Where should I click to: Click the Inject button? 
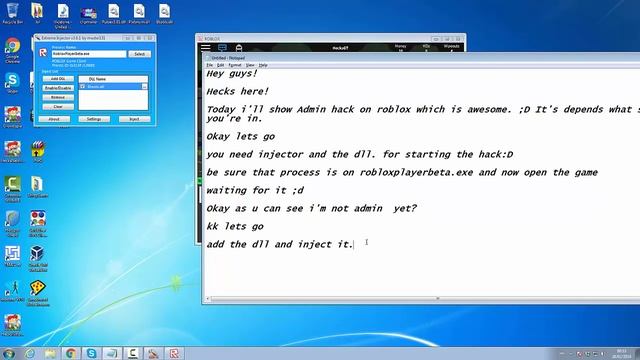click(x=134, y=119)
